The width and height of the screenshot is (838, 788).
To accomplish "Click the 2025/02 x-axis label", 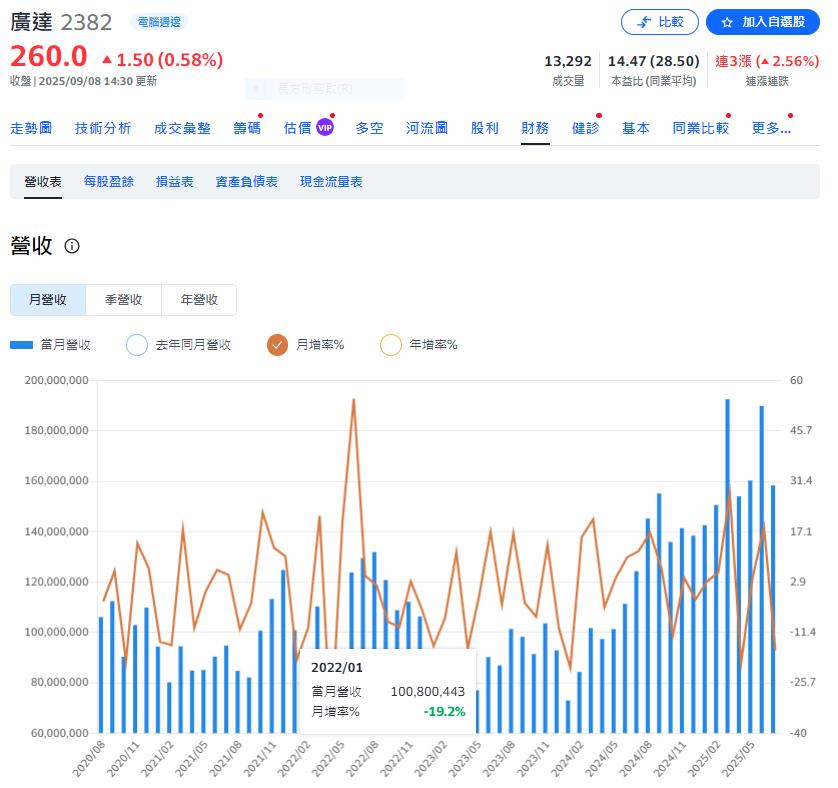I will point(705,759).
